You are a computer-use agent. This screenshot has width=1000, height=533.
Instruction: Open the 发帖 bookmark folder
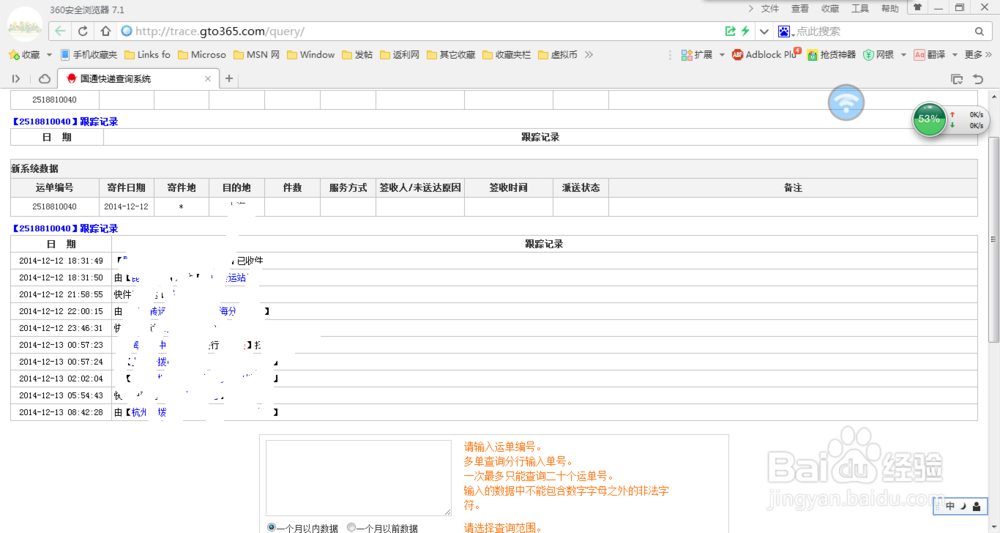(357, 55)
